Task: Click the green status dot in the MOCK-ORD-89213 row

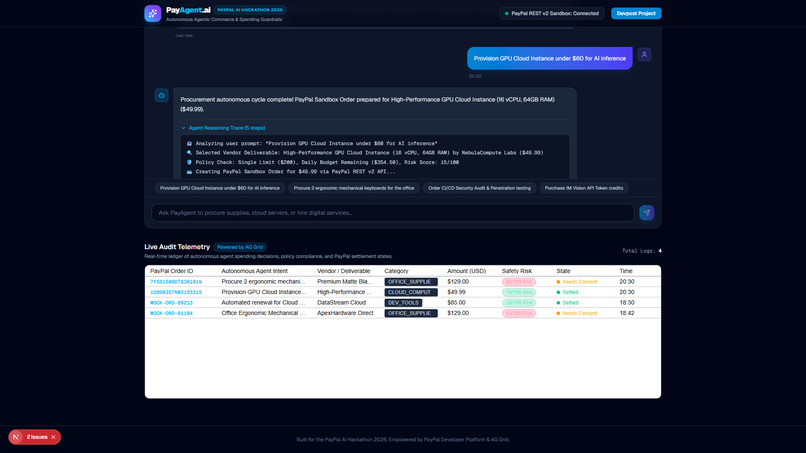Action: click(558, 303)
